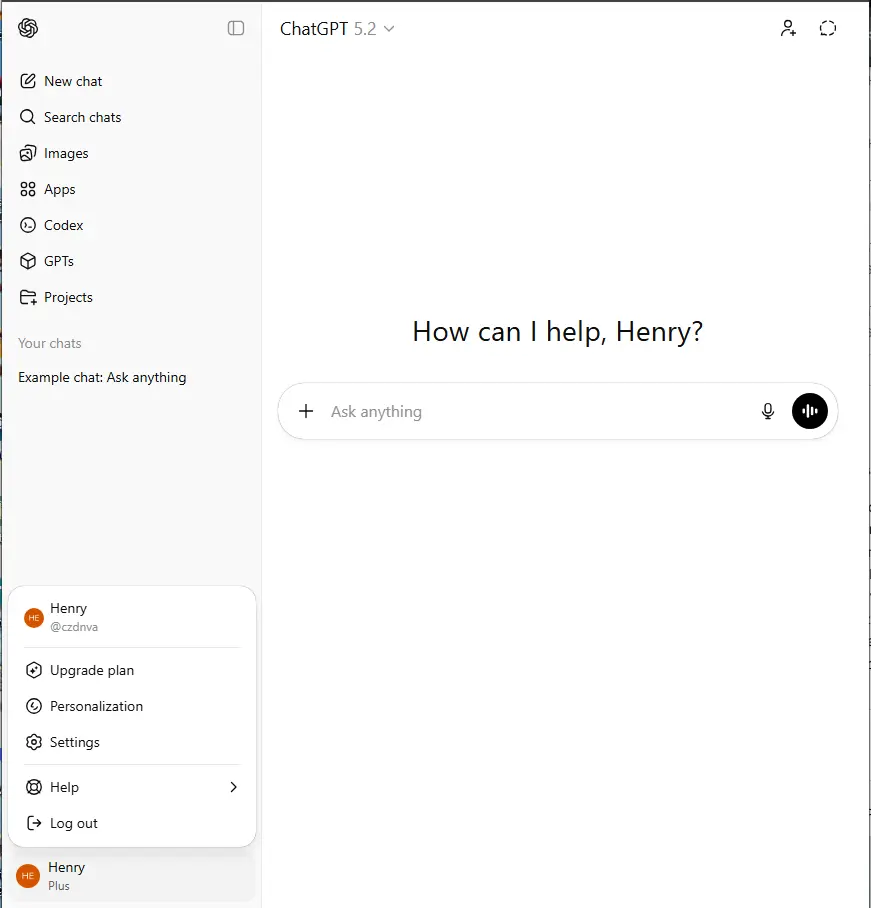Click the GPTs cube icon
Screen dimensions: 871x908
coord(28,261)
